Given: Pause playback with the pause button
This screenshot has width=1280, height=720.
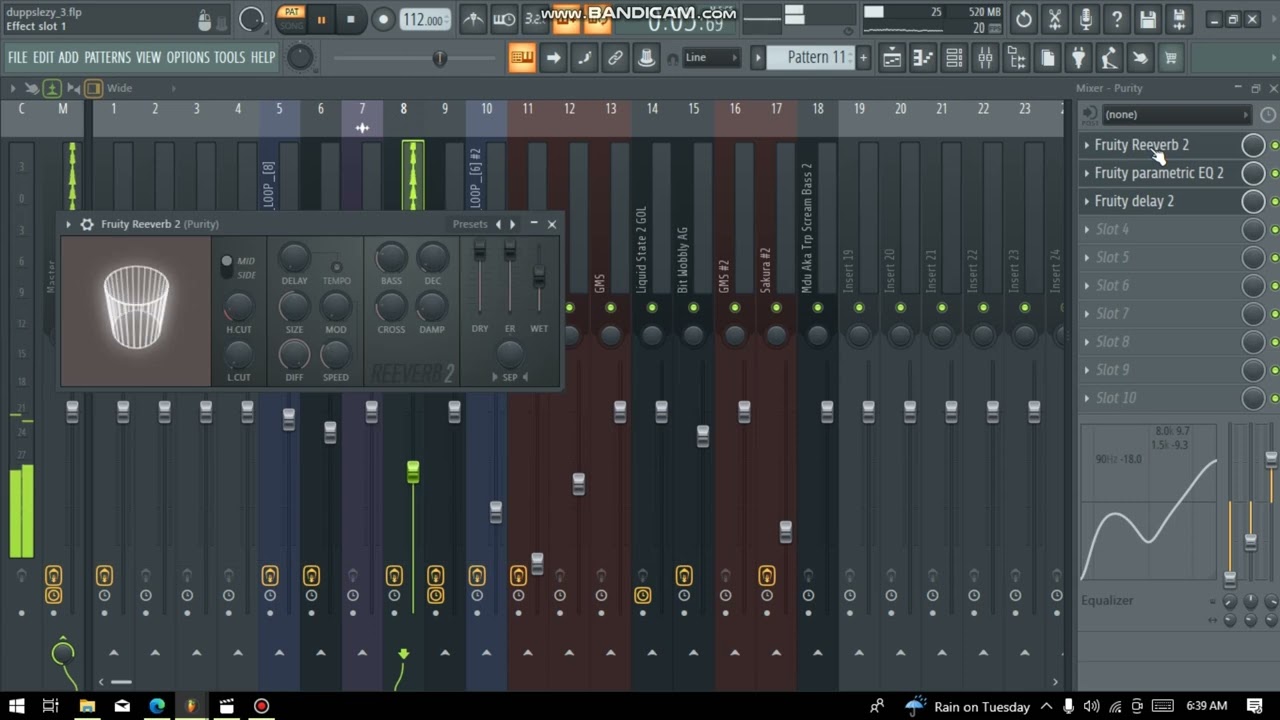Looking at the screenshot, I should tap(321, 19).
